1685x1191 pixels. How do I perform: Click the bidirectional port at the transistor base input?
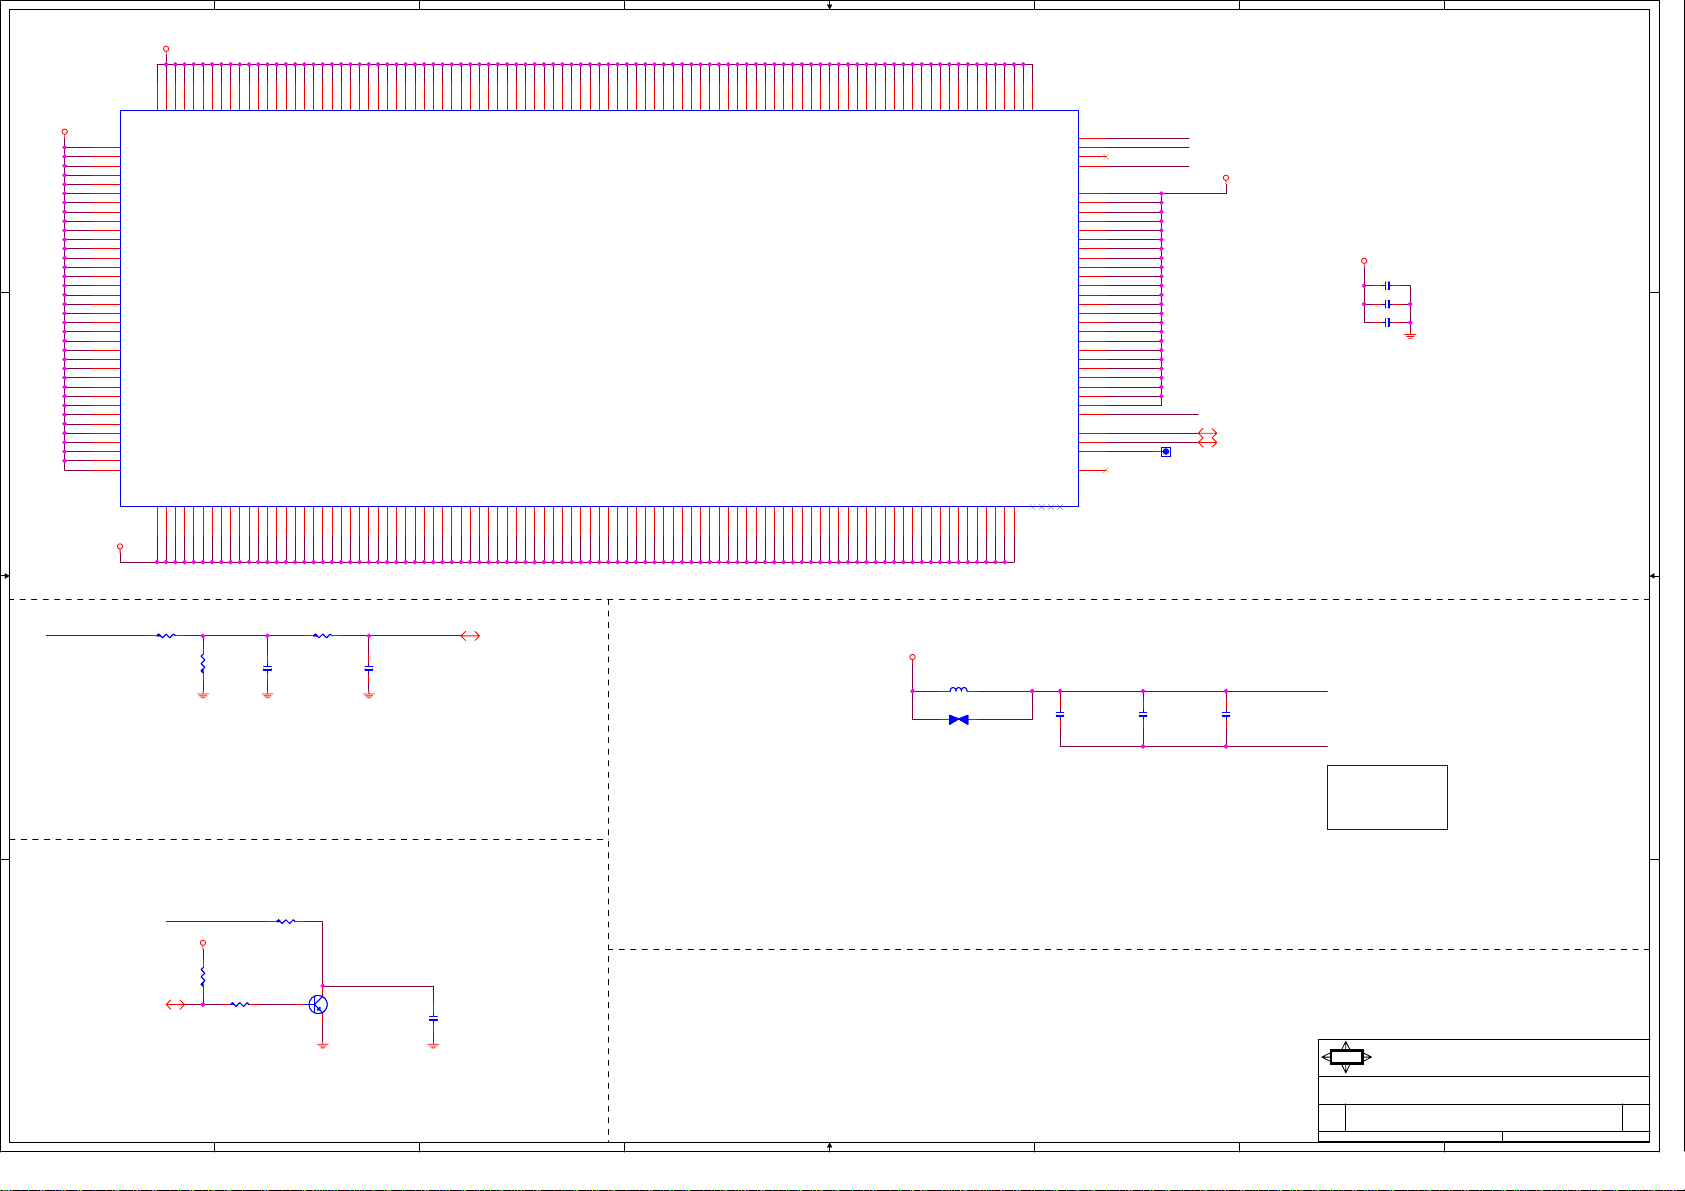[175, 1004]
